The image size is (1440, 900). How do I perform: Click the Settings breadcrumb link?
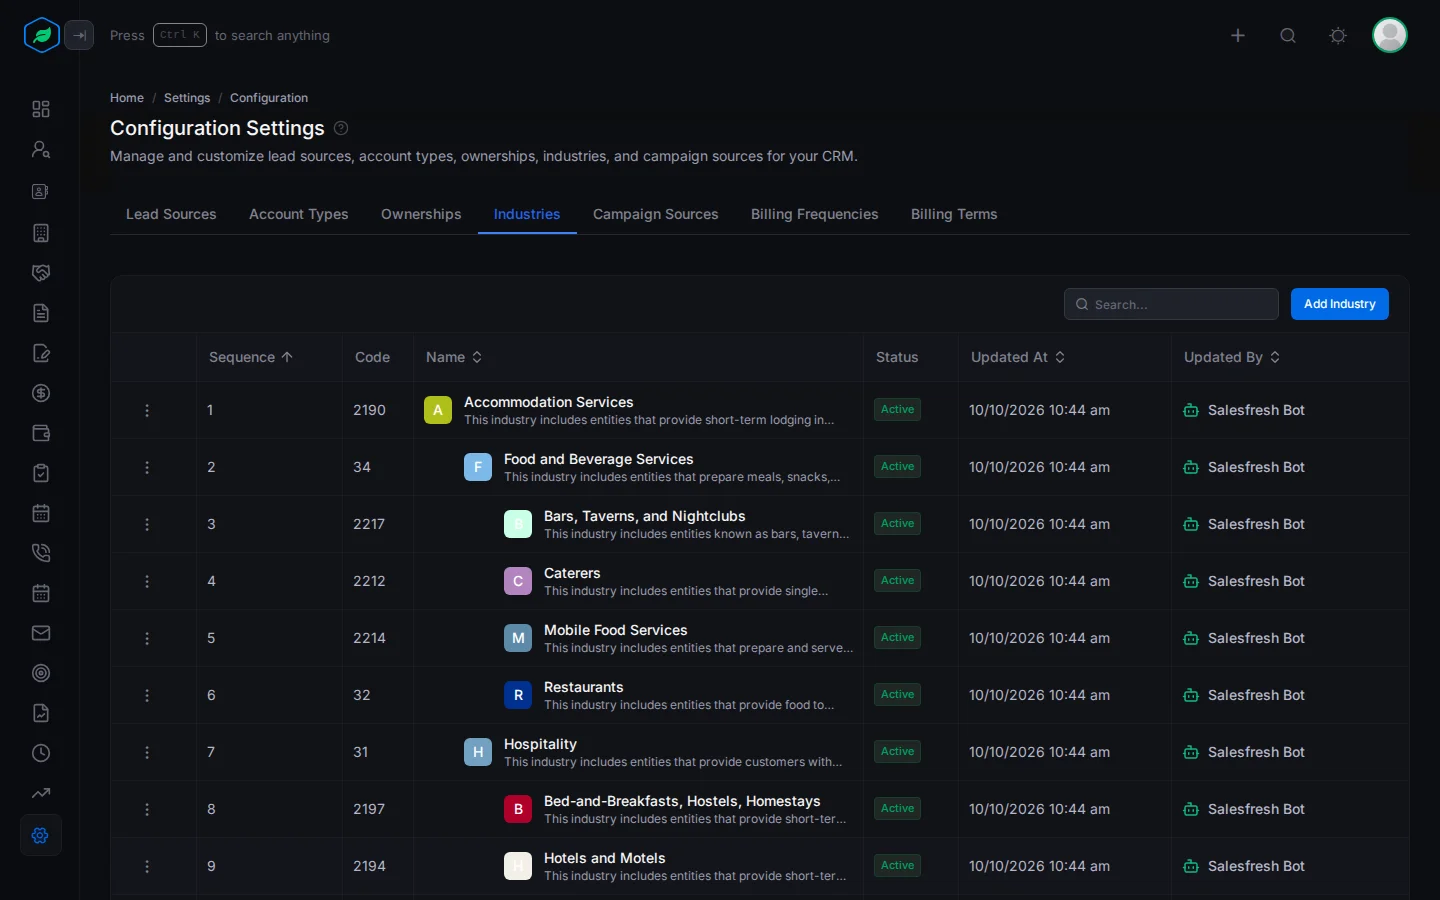(x=187, y=98)
